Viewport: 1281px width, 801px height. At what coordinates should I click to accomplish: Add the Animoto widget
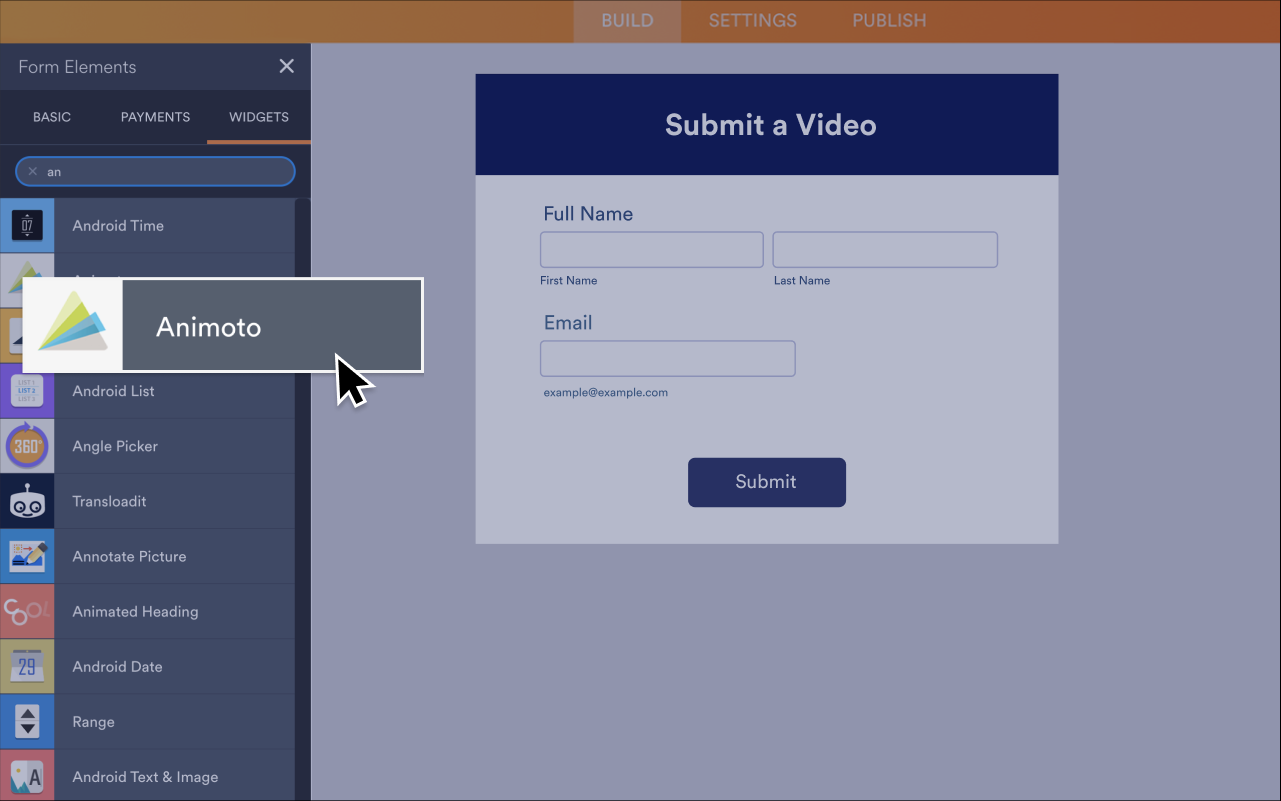(208, 326)
